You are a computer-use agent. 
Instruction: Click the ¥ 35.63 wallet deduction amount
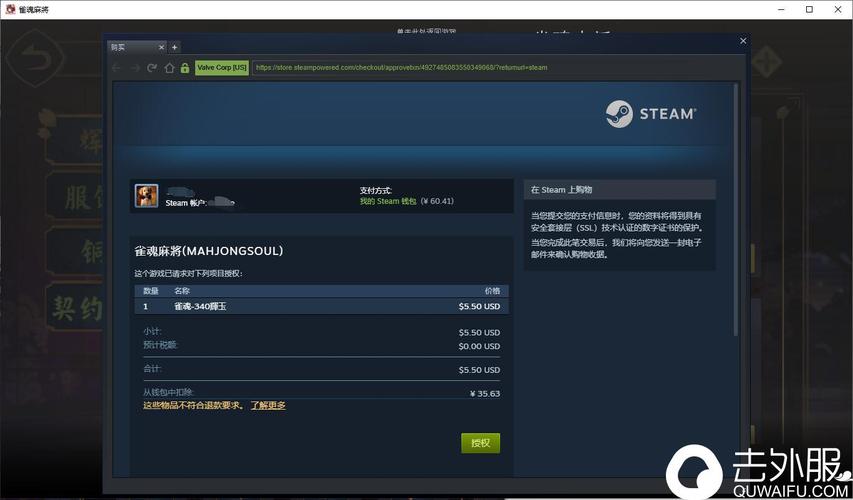[x=485, y=393]
